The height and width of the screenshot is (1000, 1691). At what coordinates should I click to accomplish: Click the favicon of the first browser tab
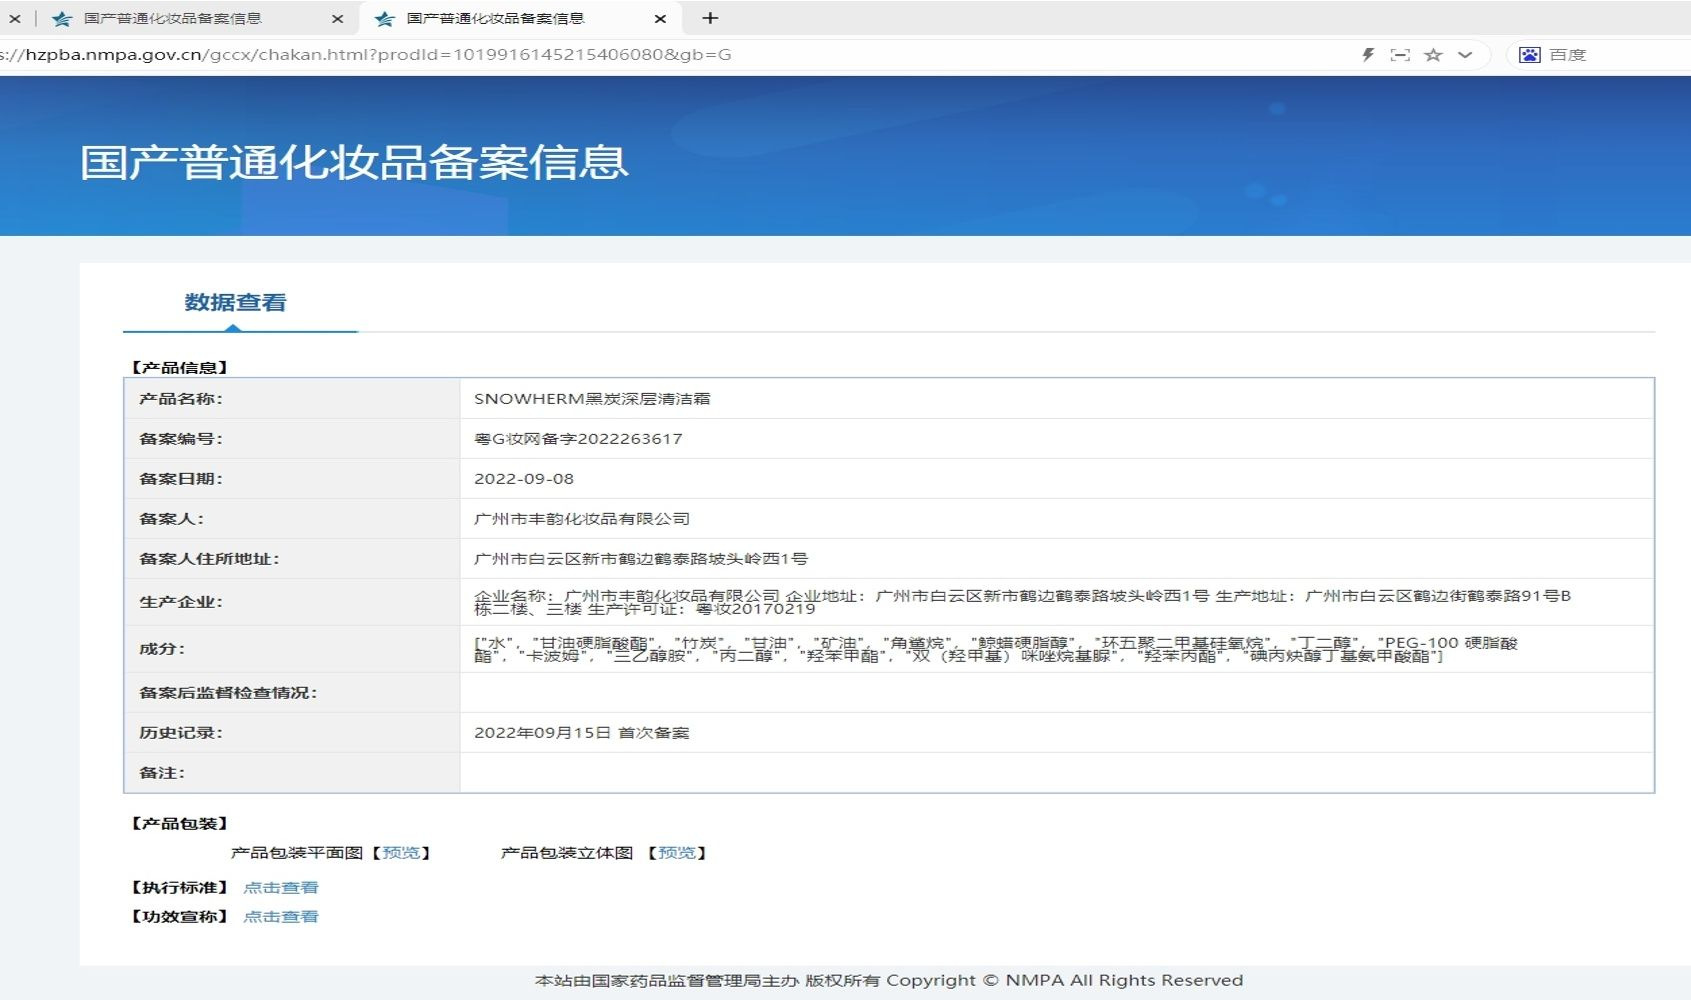point(62,19)
